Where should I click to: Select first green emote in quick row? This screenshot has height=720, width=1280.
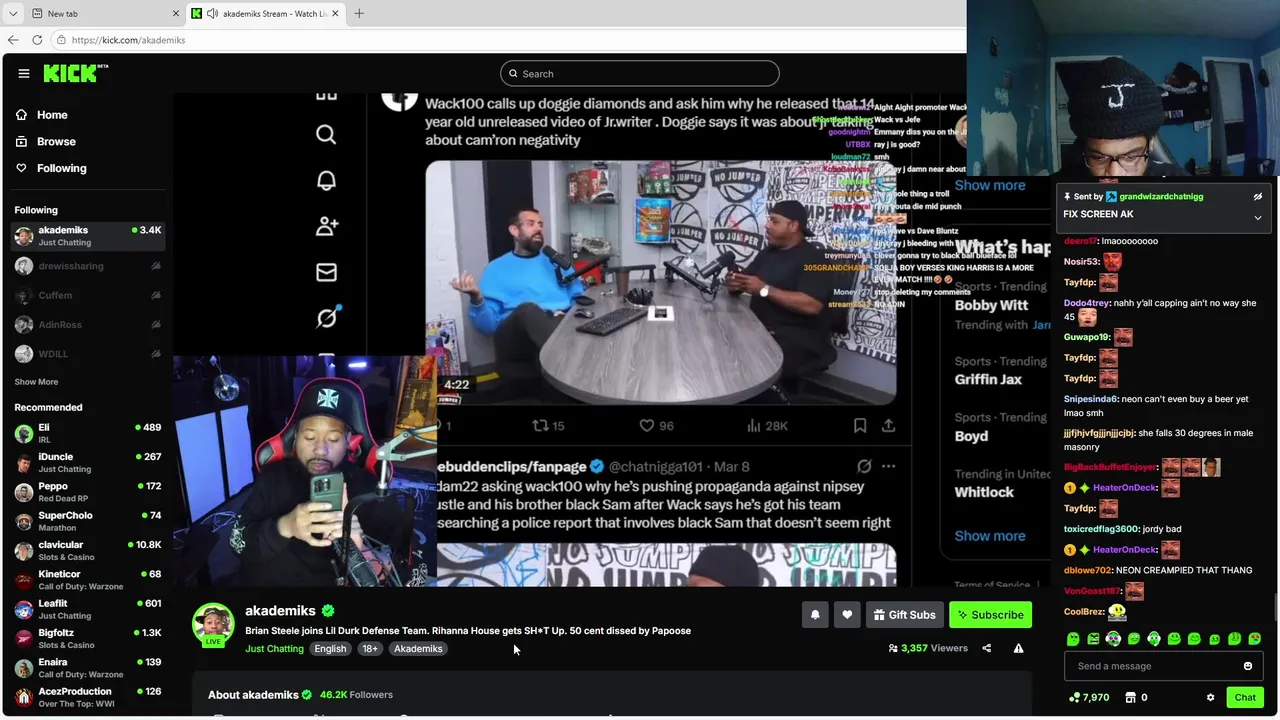coord(1073,639)
